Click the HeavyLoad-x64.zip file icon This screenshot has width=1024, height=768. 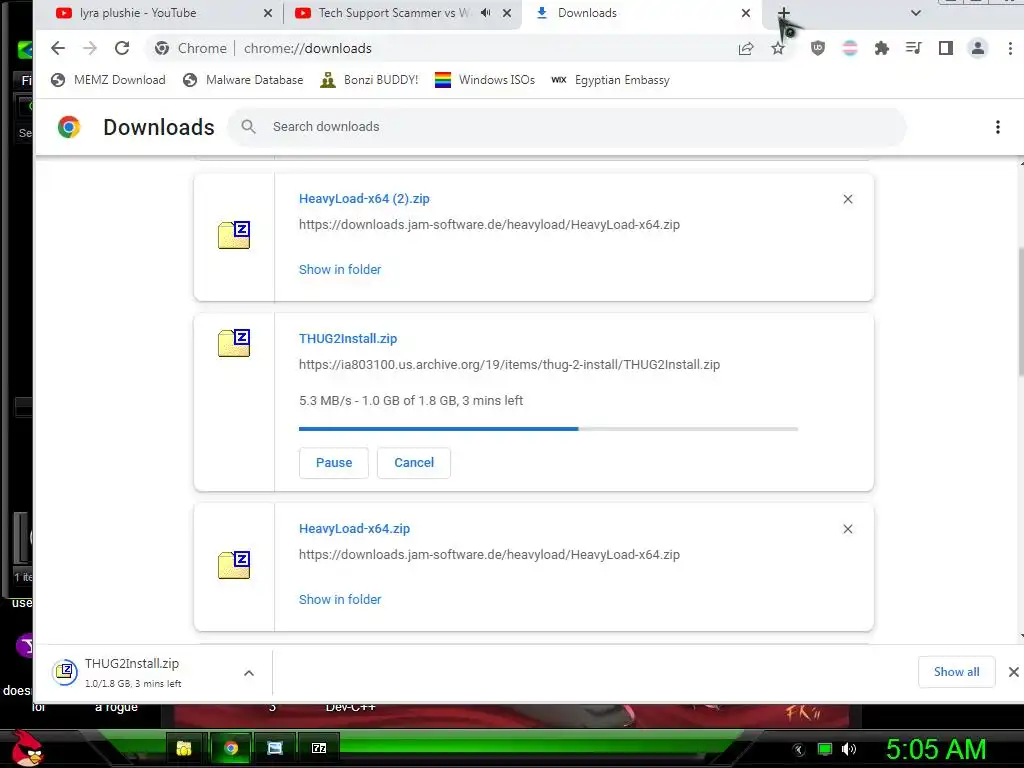click(x=234, y=565)
